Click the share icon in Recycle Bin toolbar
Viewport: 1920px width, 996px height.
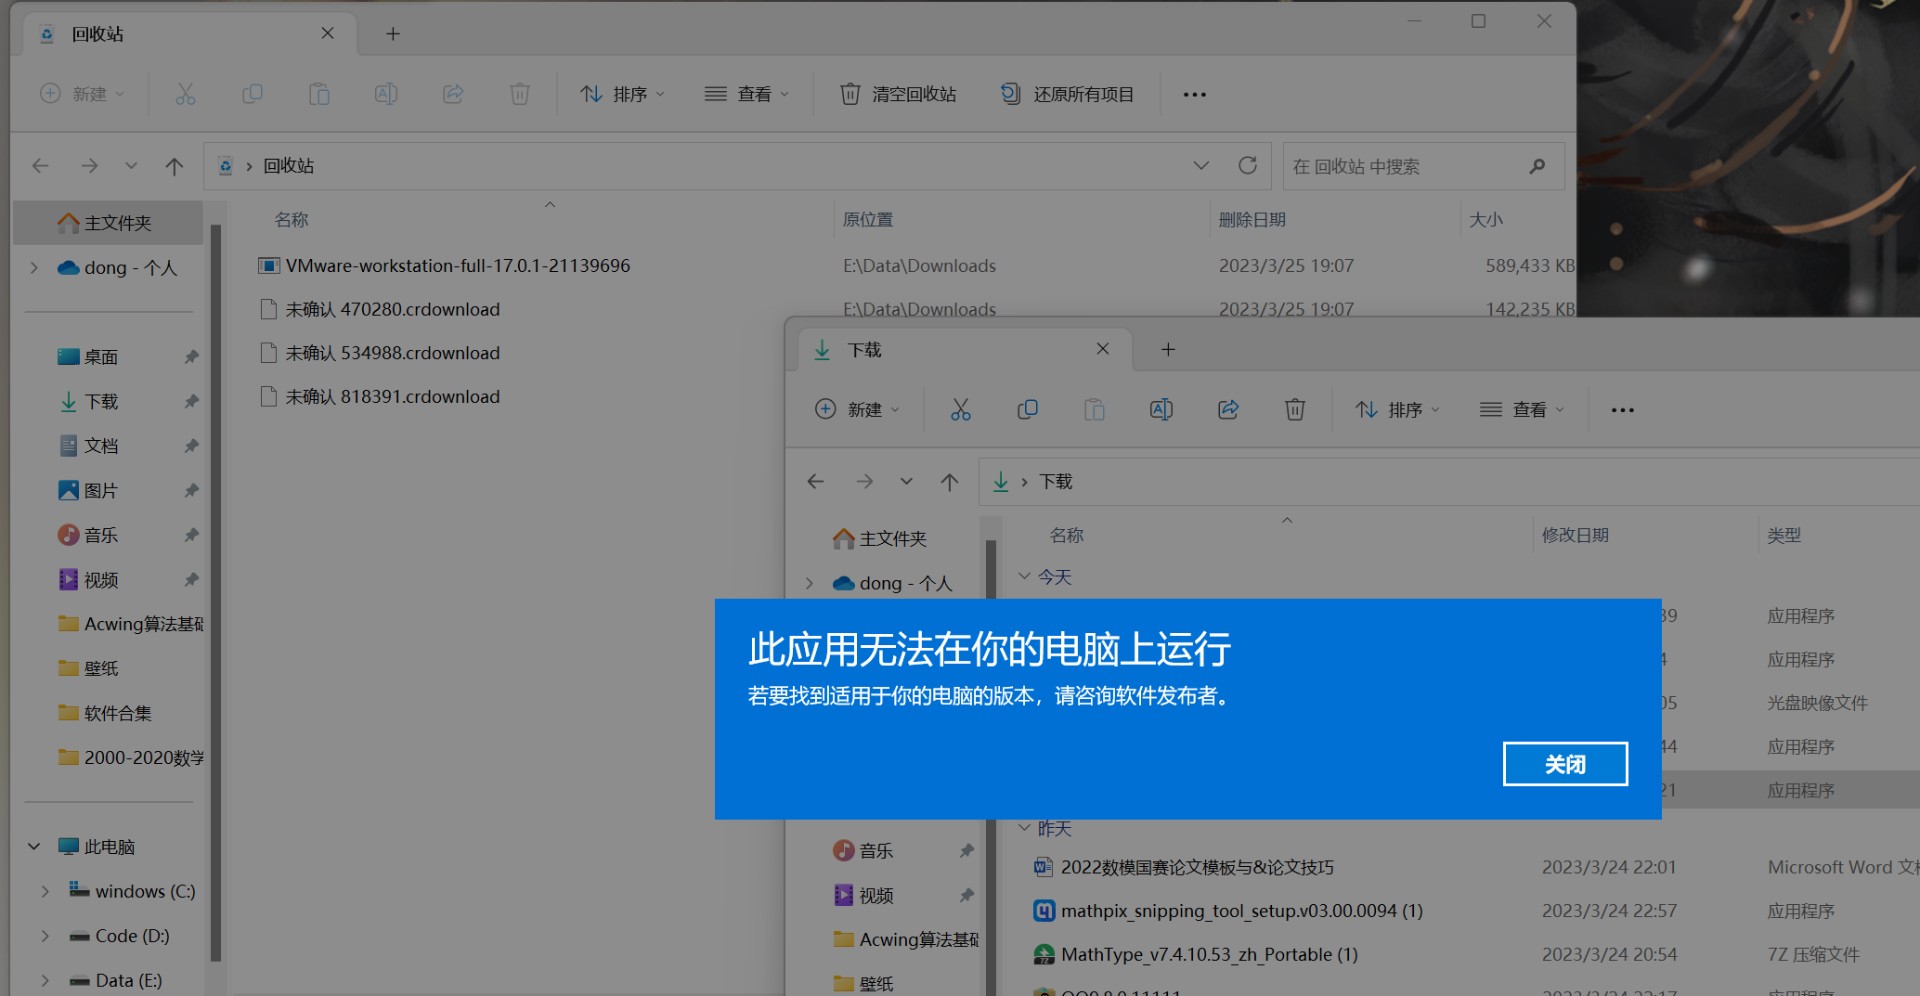pos(453,94)
